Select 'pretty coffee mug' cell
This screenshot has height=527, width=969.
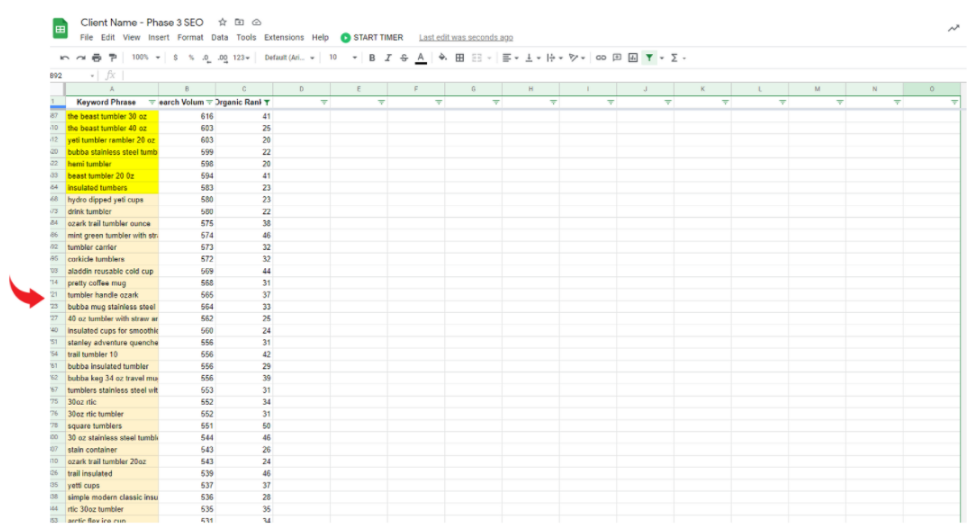coord(112,283)
